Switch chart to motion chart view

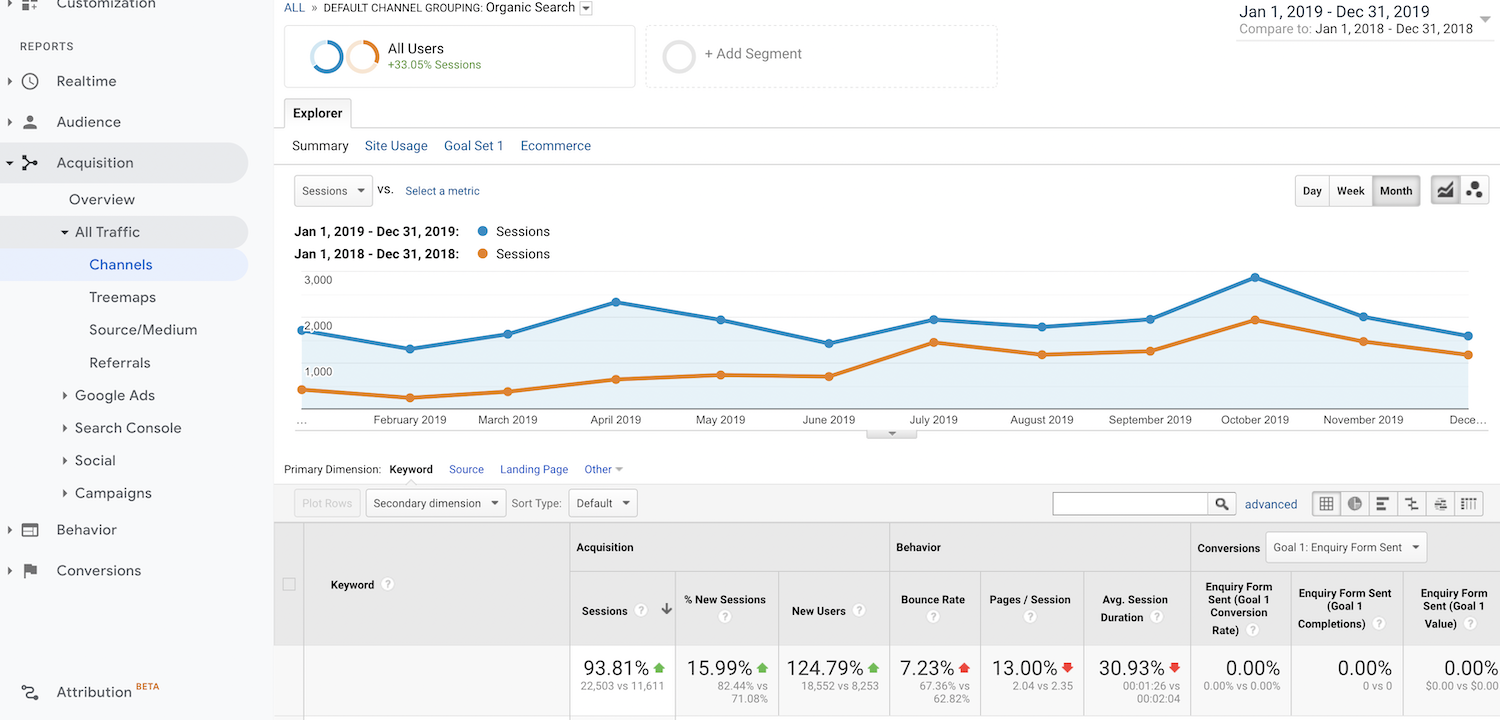click(1475, 190)
